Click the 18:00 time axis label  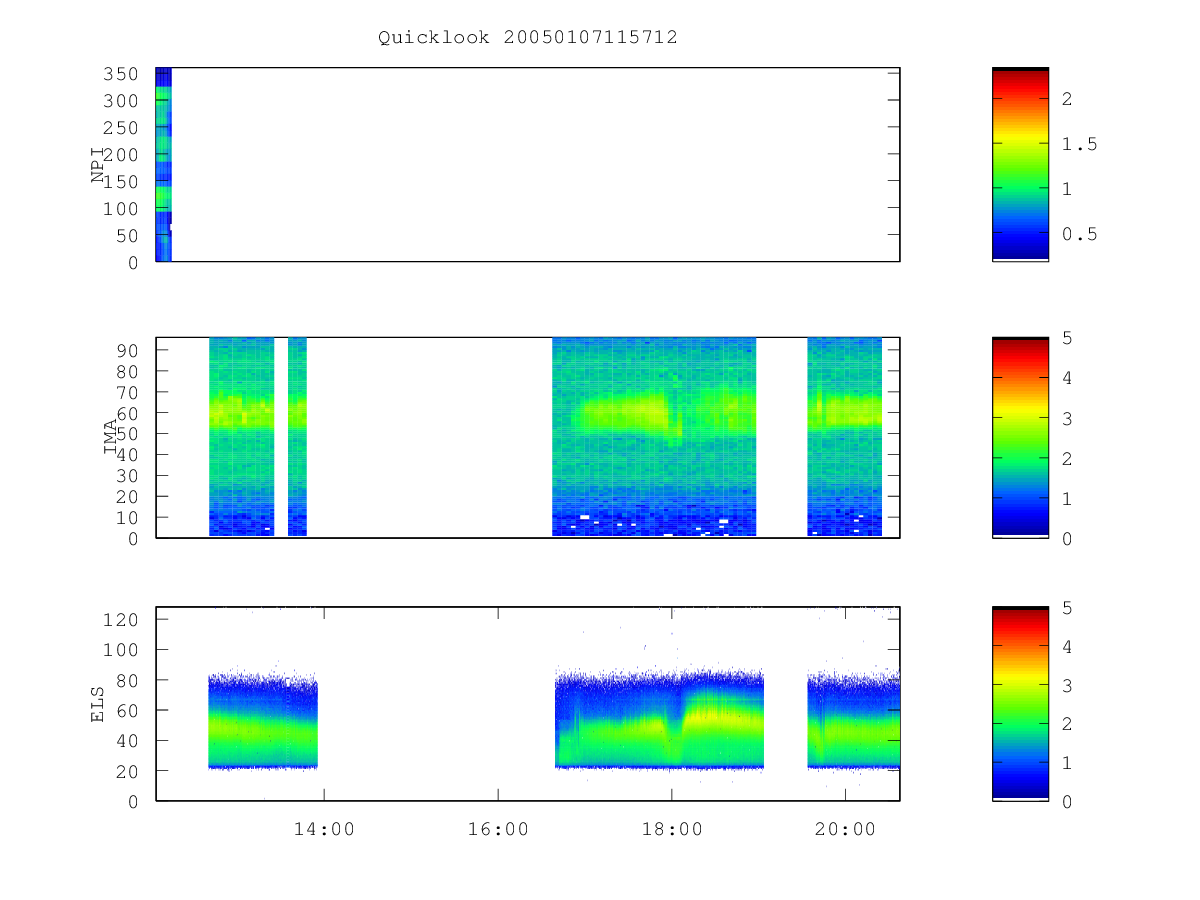point(671,829)
